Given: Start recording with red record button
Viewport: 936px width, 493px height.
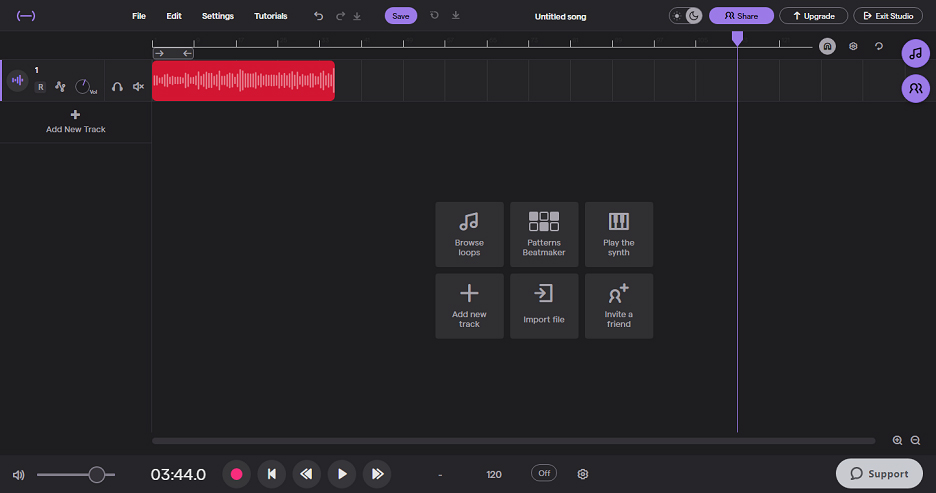Looking at the screenshot, I should pyautogui.click(x=236, y=474).
